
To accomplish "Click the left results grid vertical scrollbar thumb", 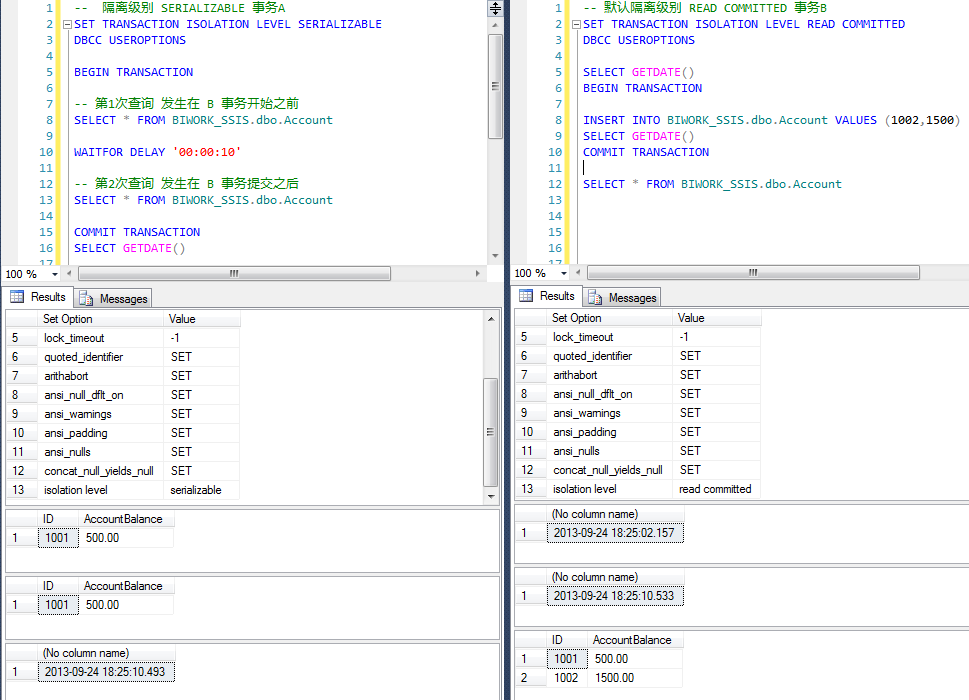I will [491, 432].
